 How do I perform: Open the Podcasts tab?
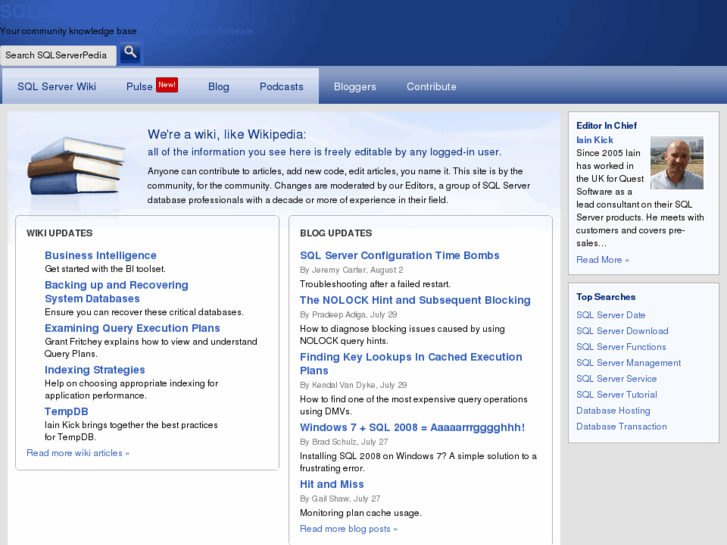click(281, 87)
